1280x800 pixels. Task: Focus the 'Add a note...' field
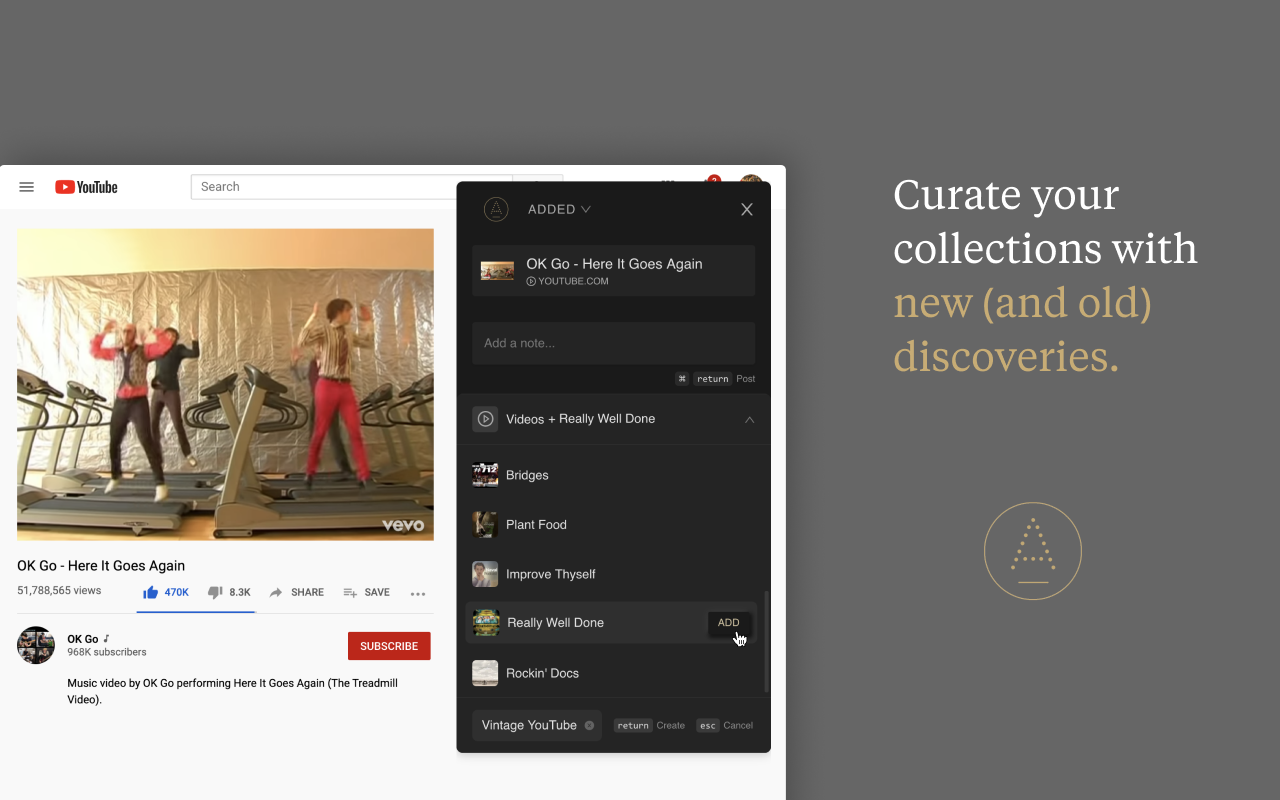[614, 343]
